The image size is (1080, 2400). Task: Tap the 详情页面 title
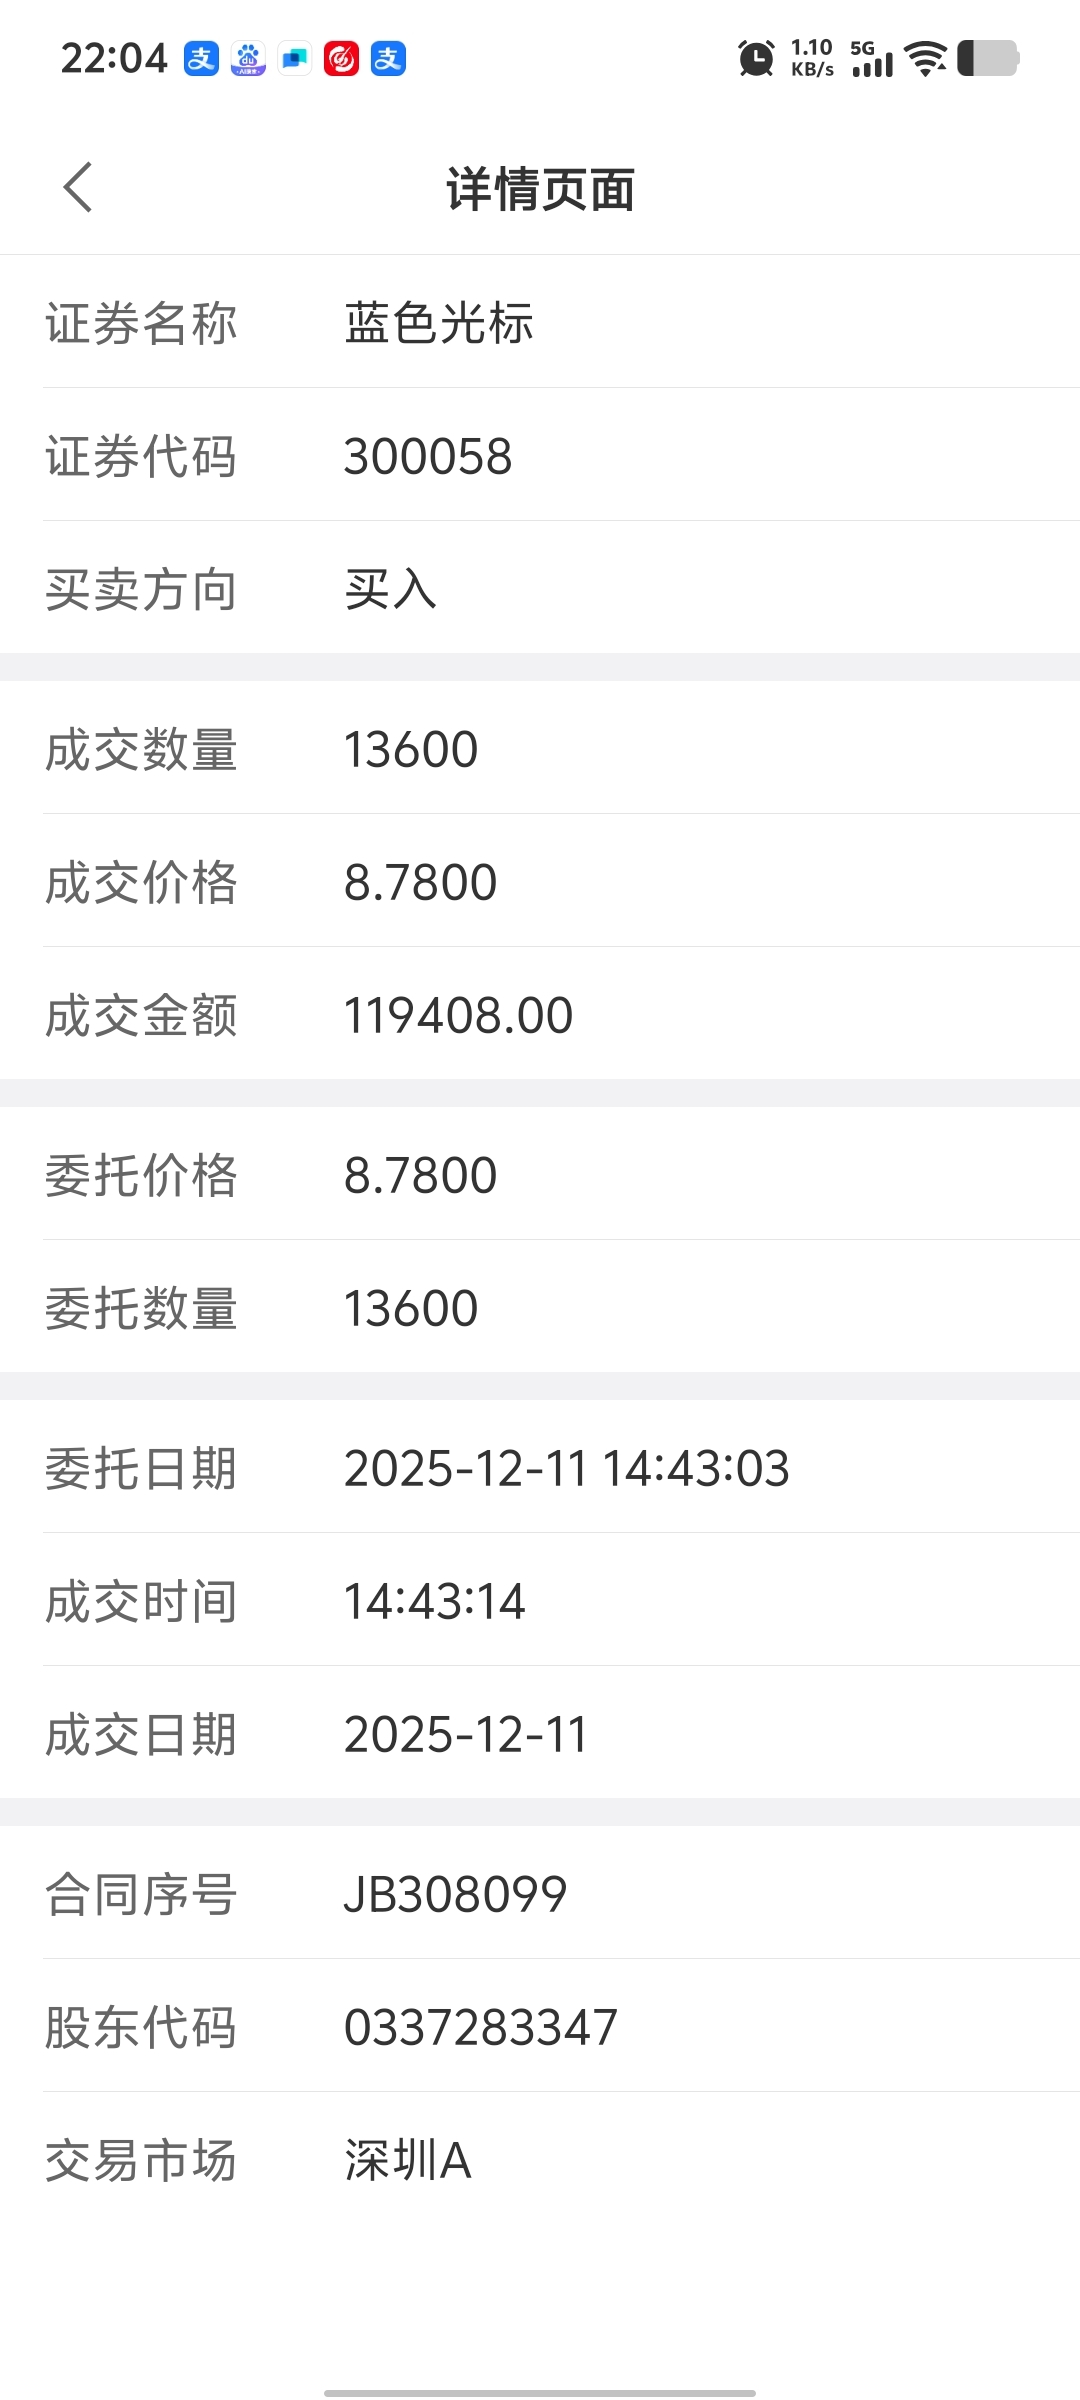[x=540, y=189]
